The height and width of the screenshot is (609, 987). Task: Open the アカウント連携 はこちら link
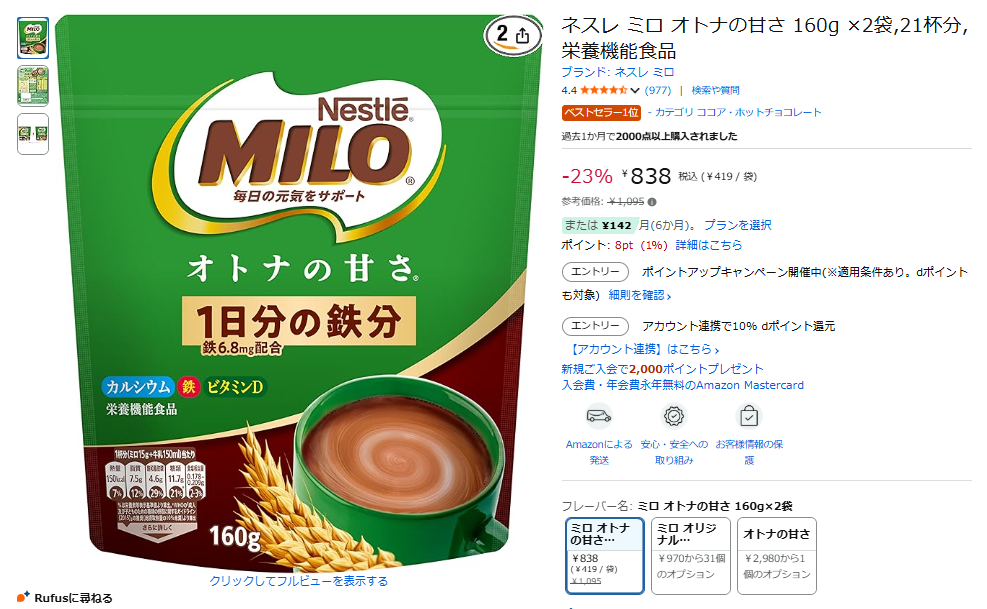click(642, 349)
